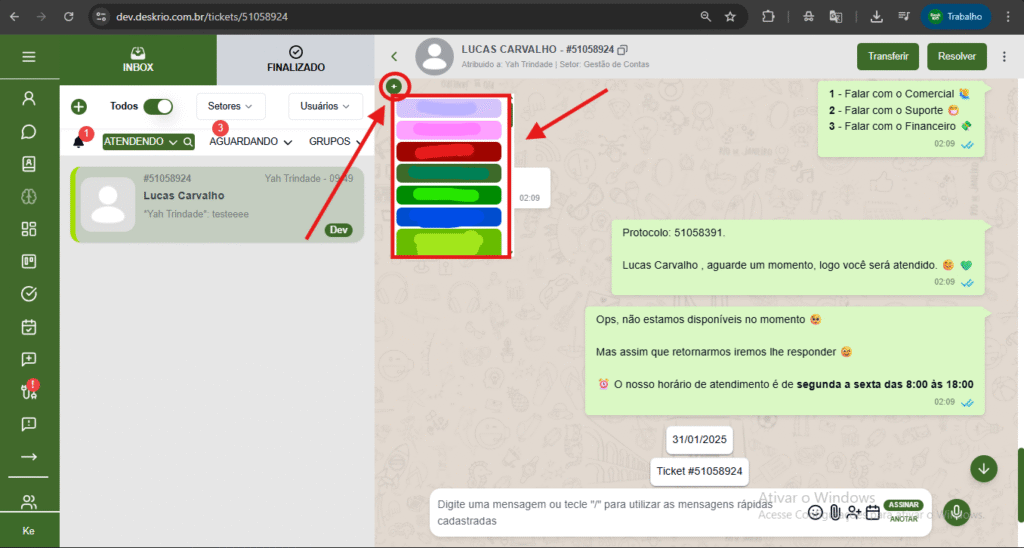Record audio with the microphone button
1024x548 pixels.
pyautogui.click(x=956, y=512)
